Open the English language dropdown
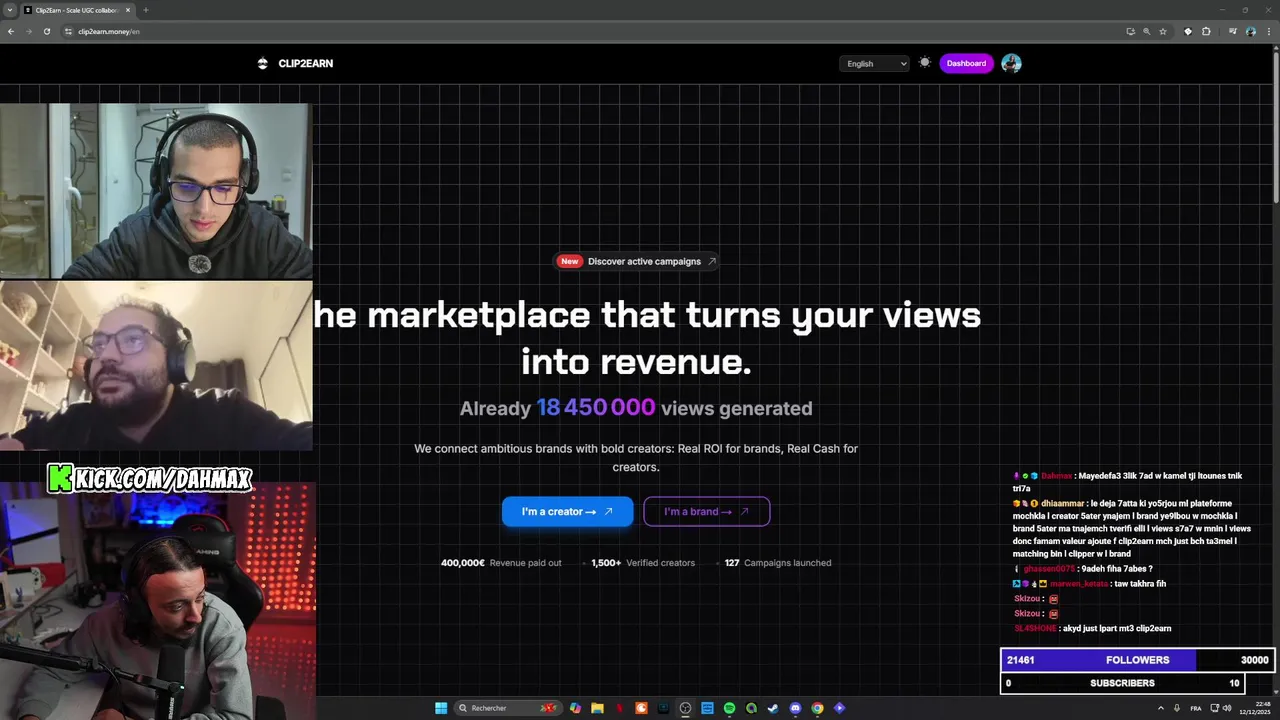Screen dimensions: 1280x720 coord(875,63)
